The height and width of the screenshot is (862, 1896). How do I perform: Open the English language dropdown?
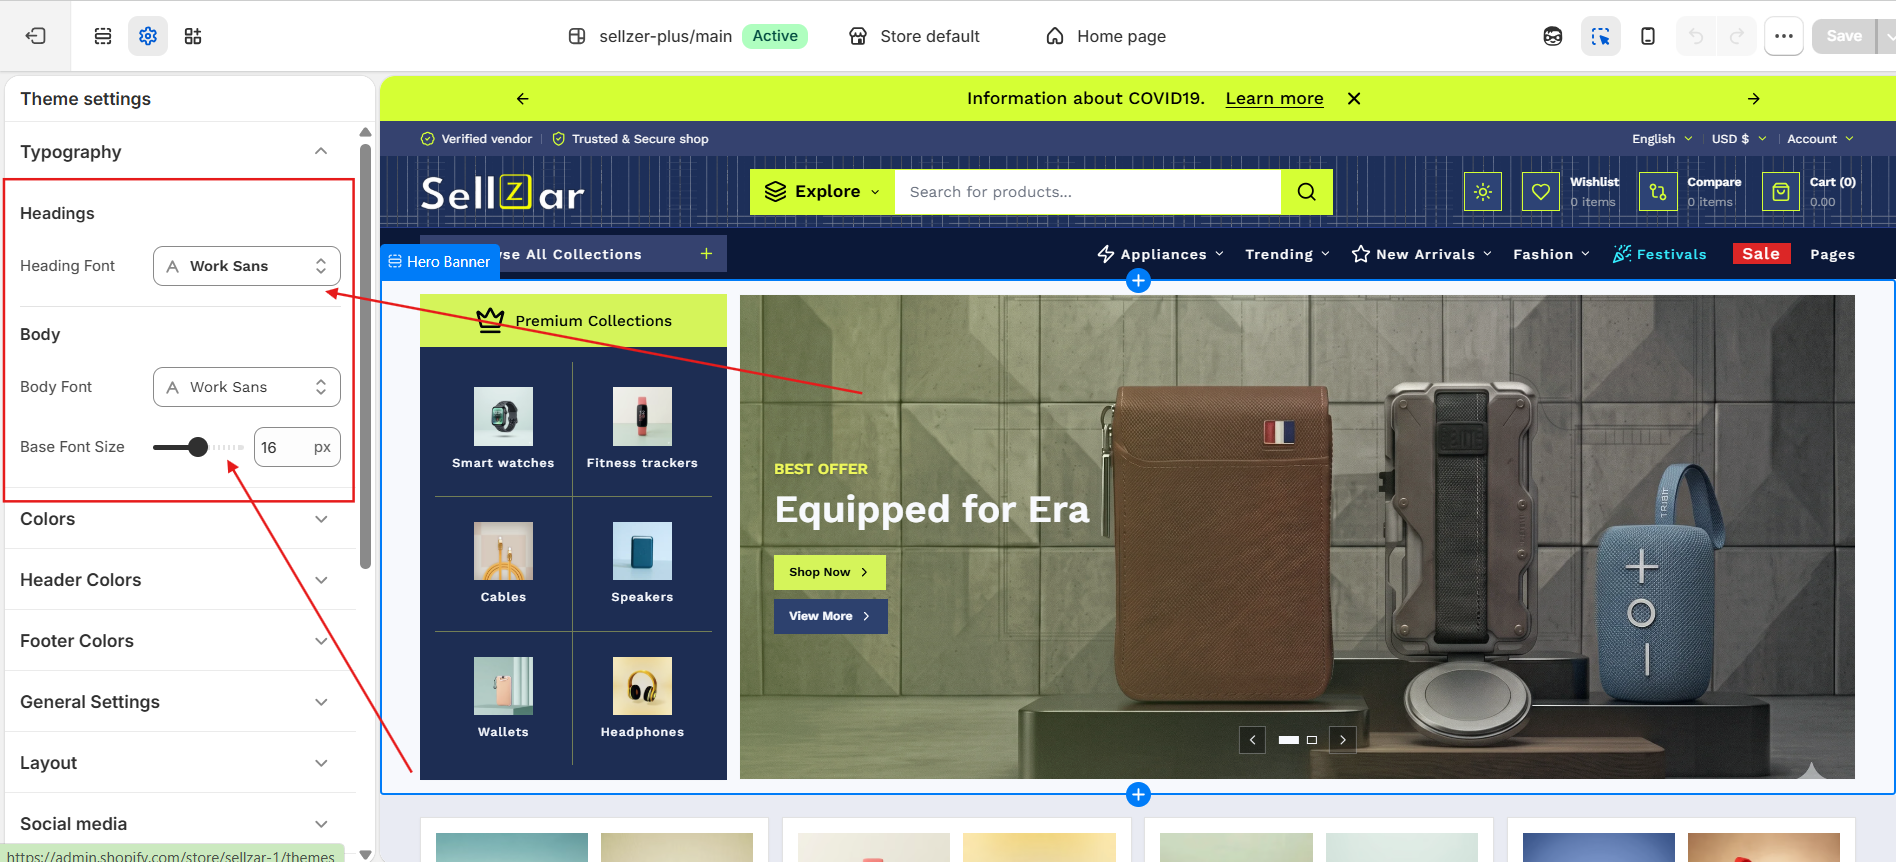[x=1662, y=139]
